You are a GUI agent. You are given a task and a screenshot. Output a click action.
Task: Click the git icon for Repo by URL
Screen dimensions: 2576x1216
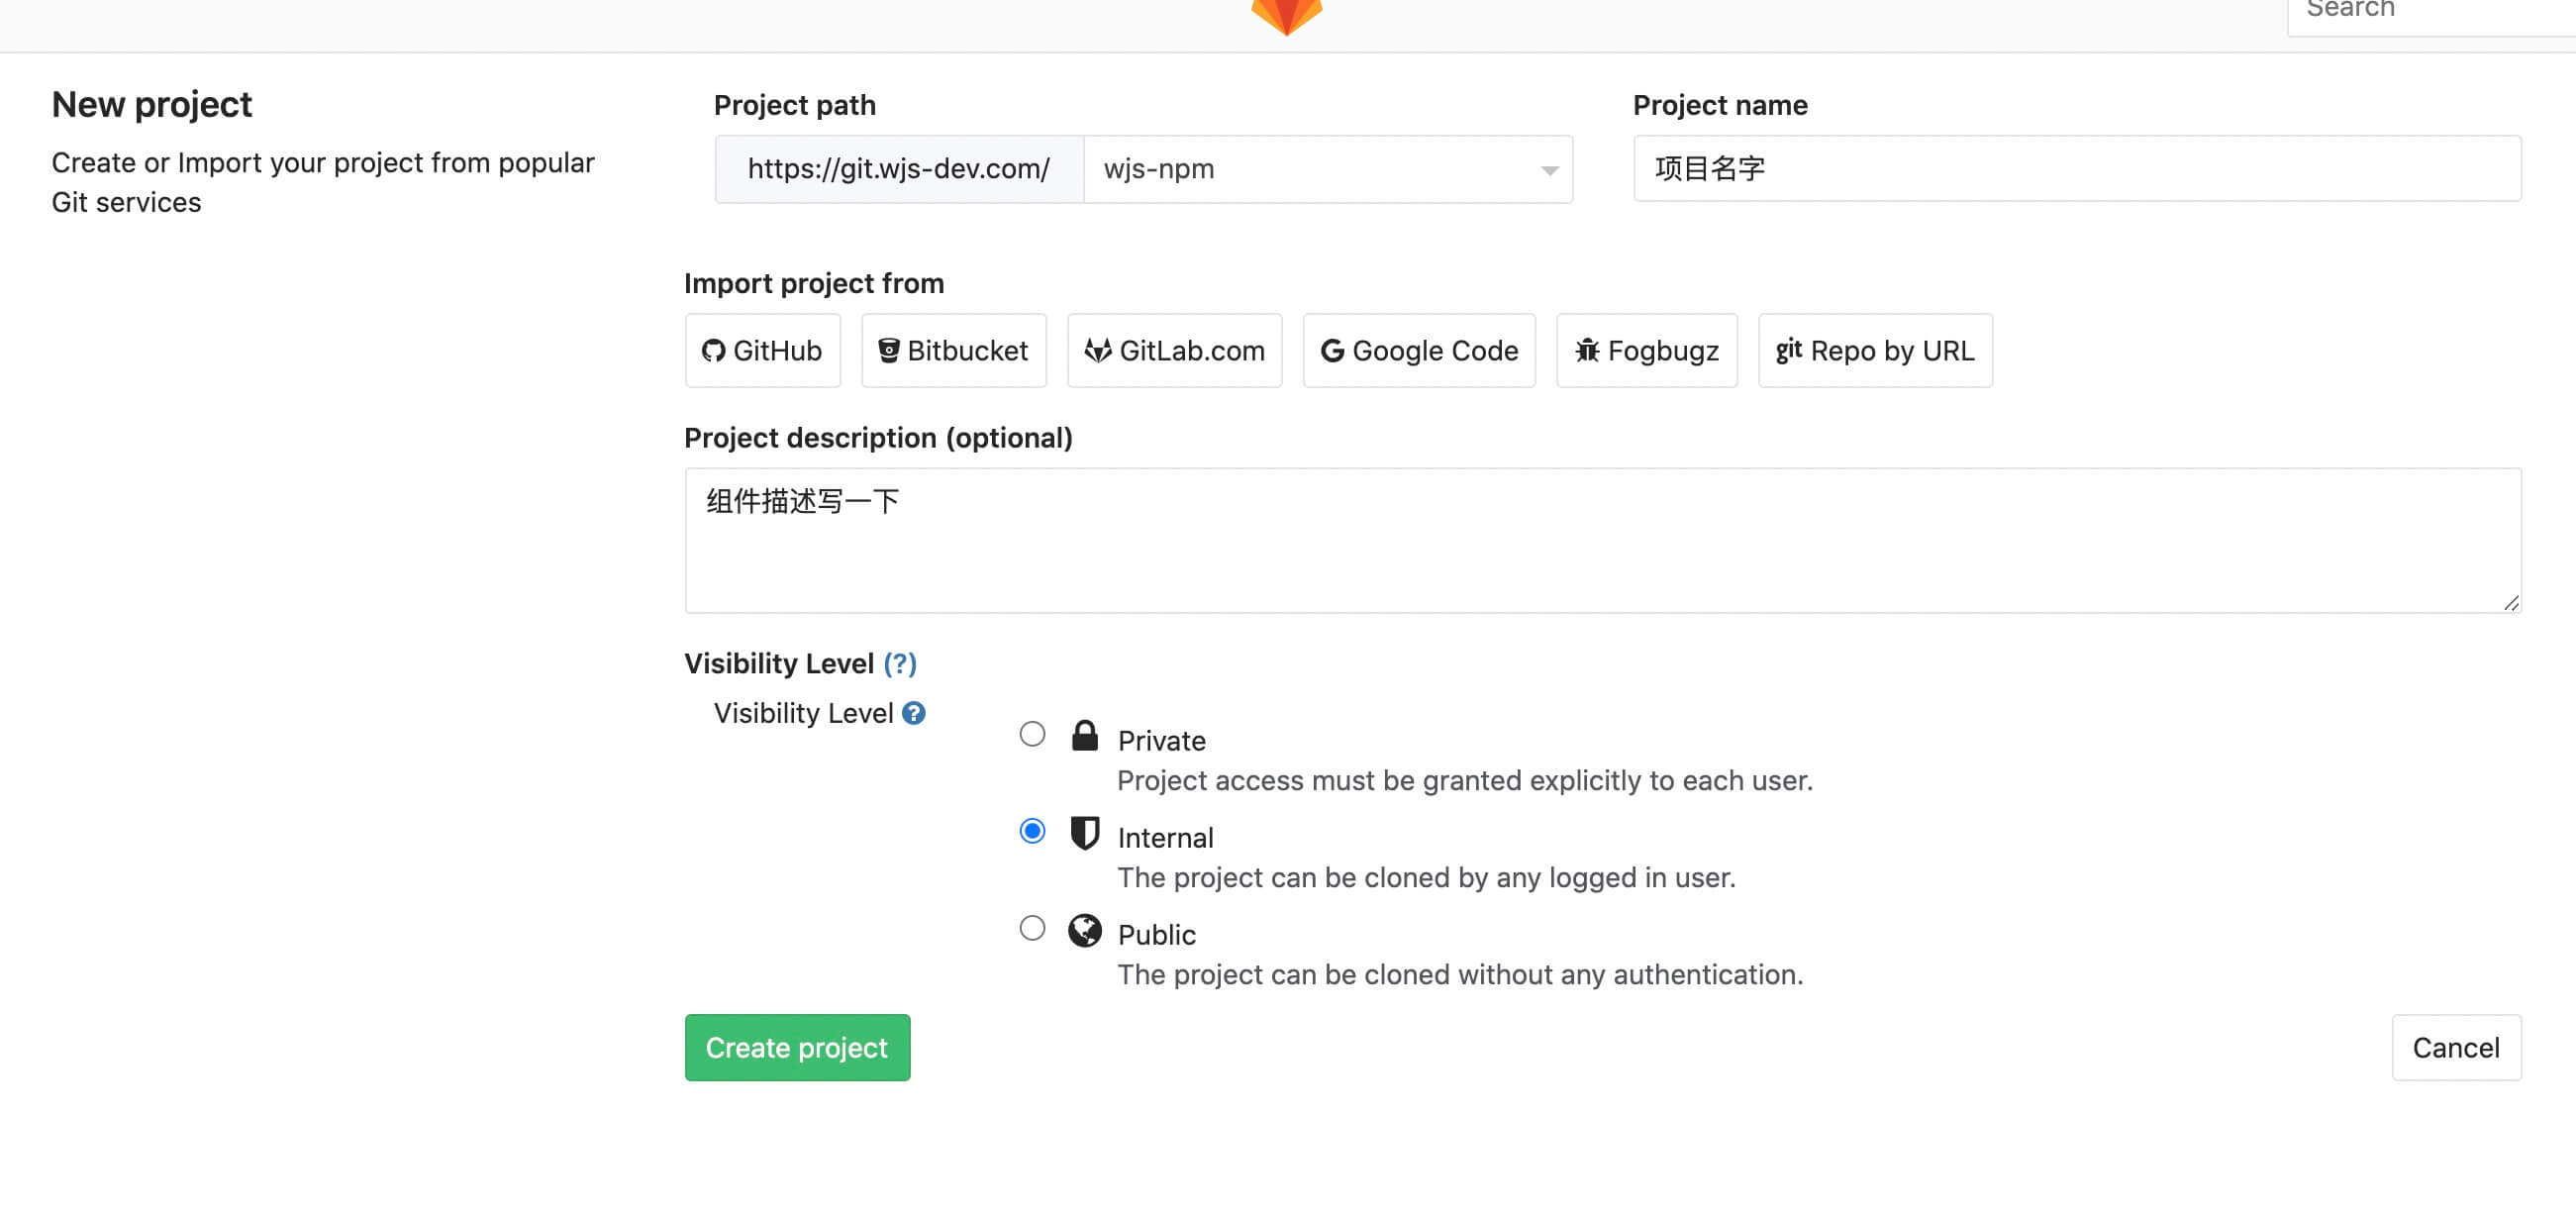[1789, 350]
